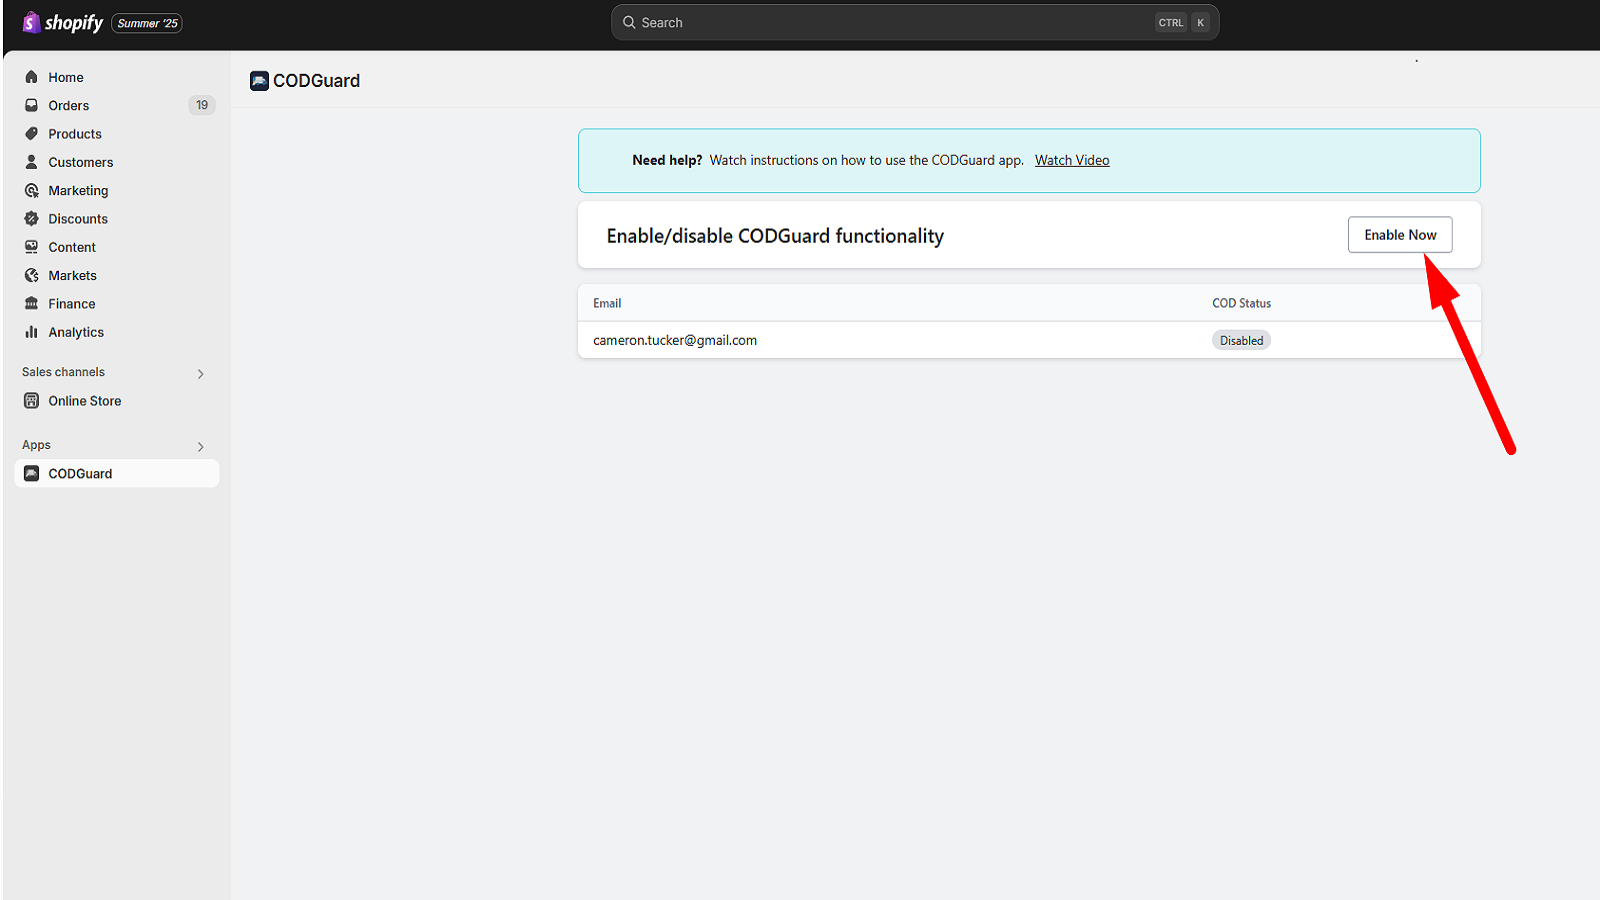1600x900 pixels.
Task: Select cameron.tucker@gmail.com row email
Action: [x=675, y=340]
